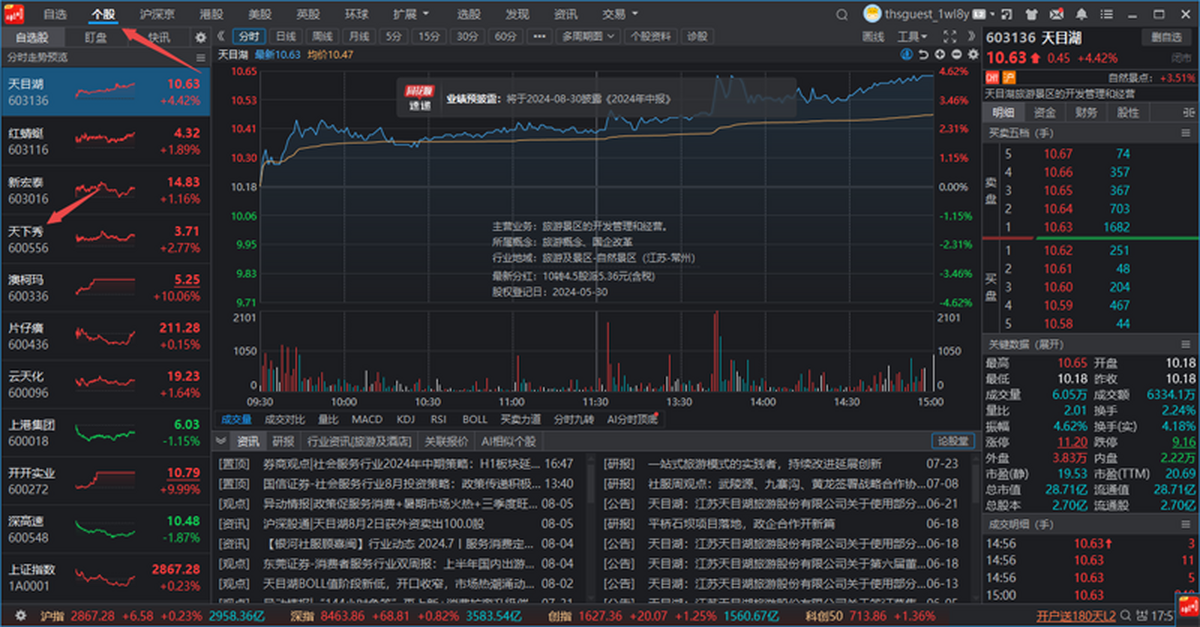Open watchlist settings gear icon
The image size is (1200, 627).
click(200, 37)
